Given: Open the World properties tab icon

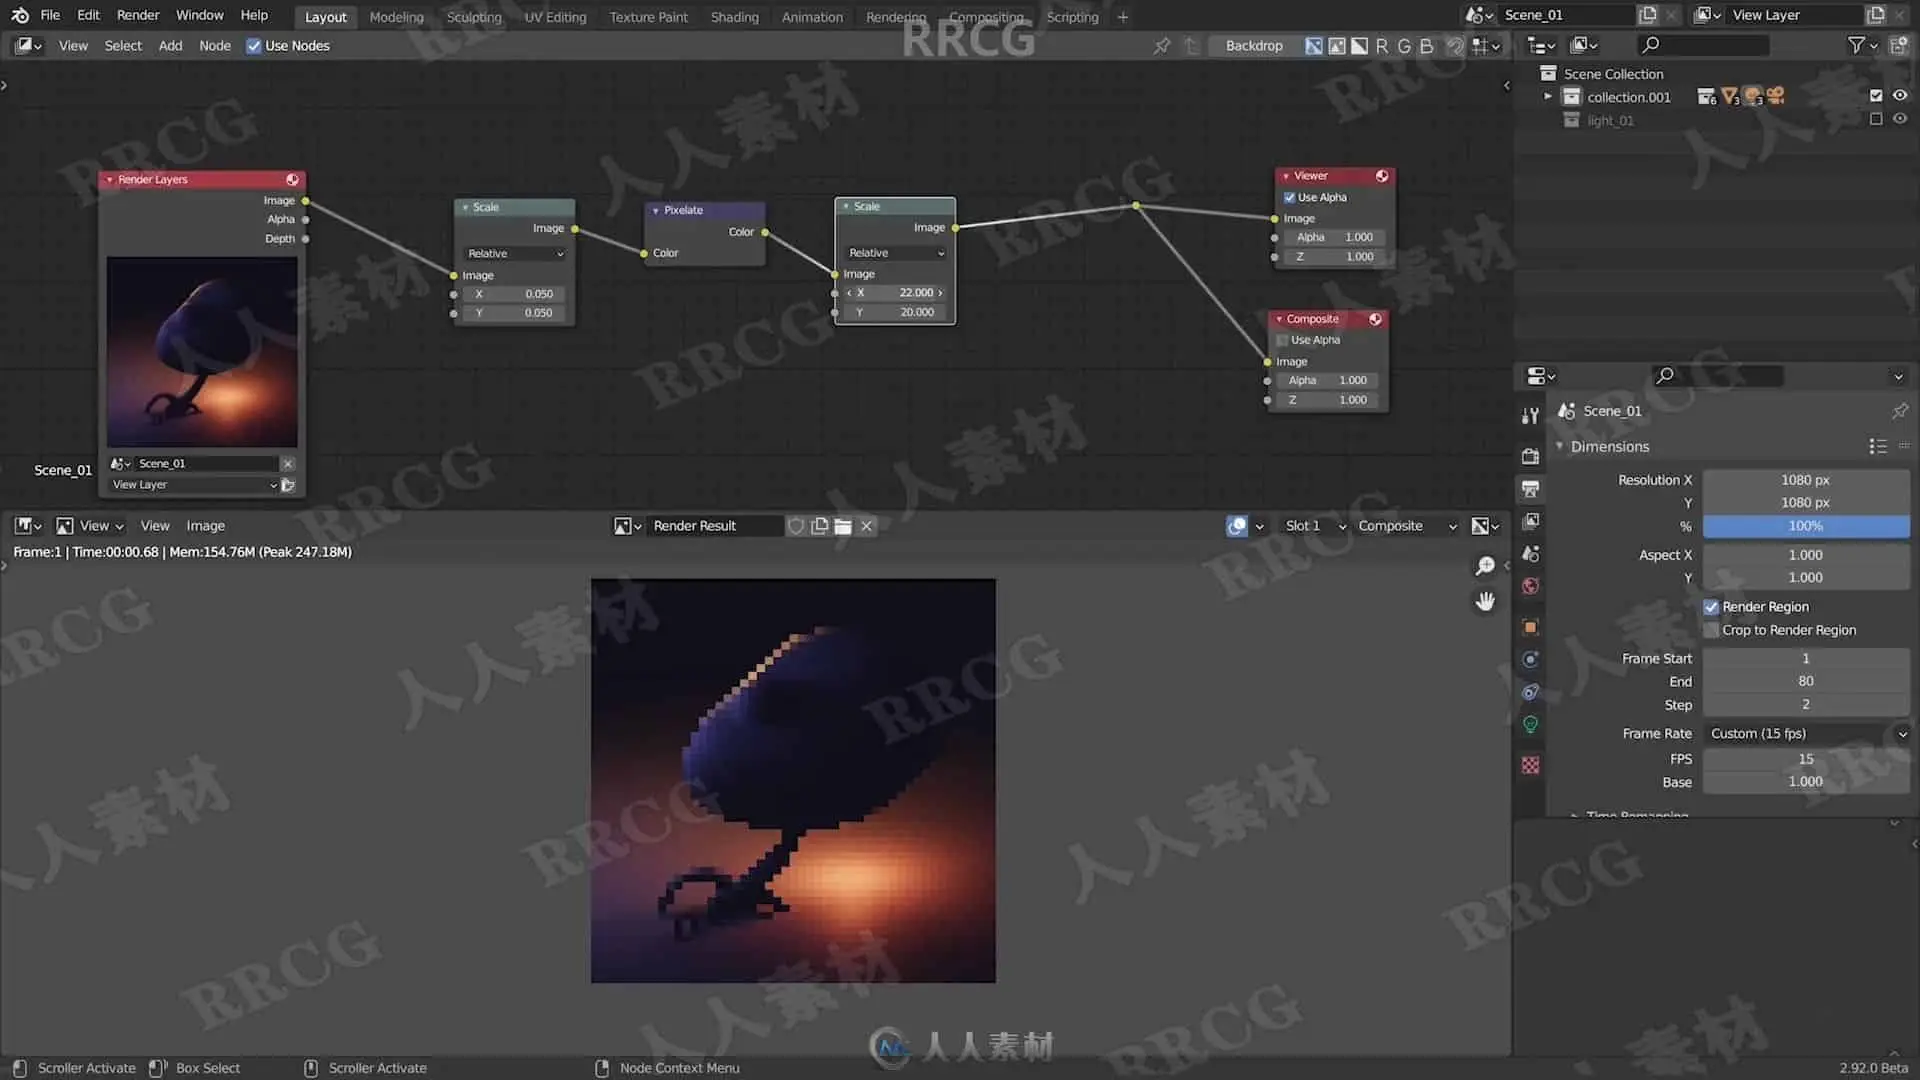Looking at the screenshot, I should [1530, 586].
